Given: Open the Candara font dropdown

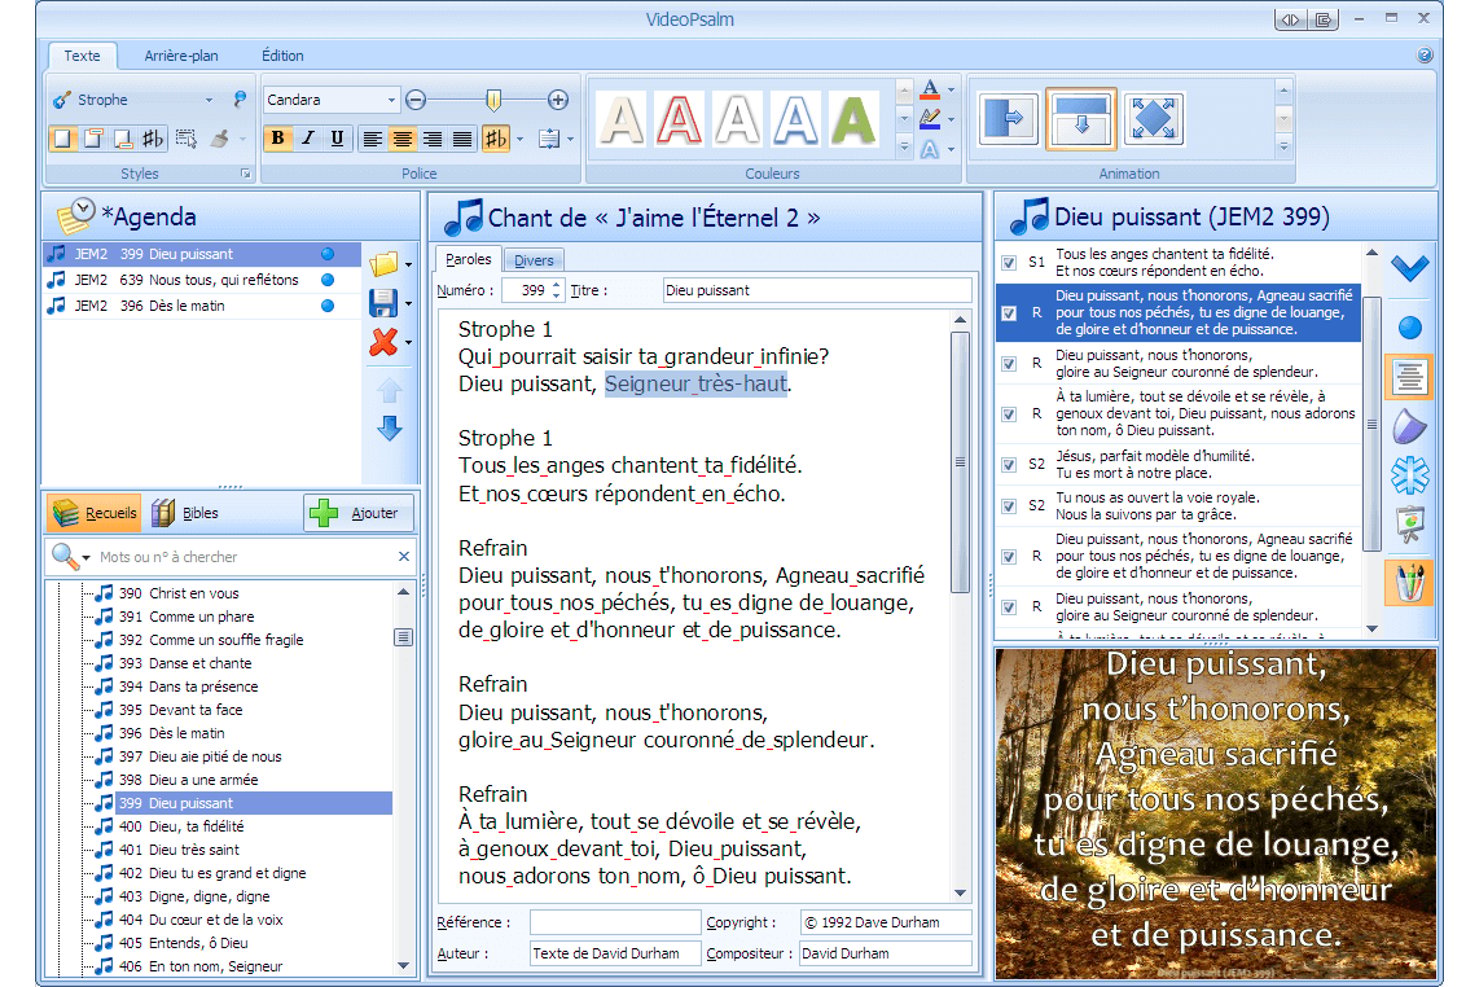Looking at the screenshot, I should 391,100.
